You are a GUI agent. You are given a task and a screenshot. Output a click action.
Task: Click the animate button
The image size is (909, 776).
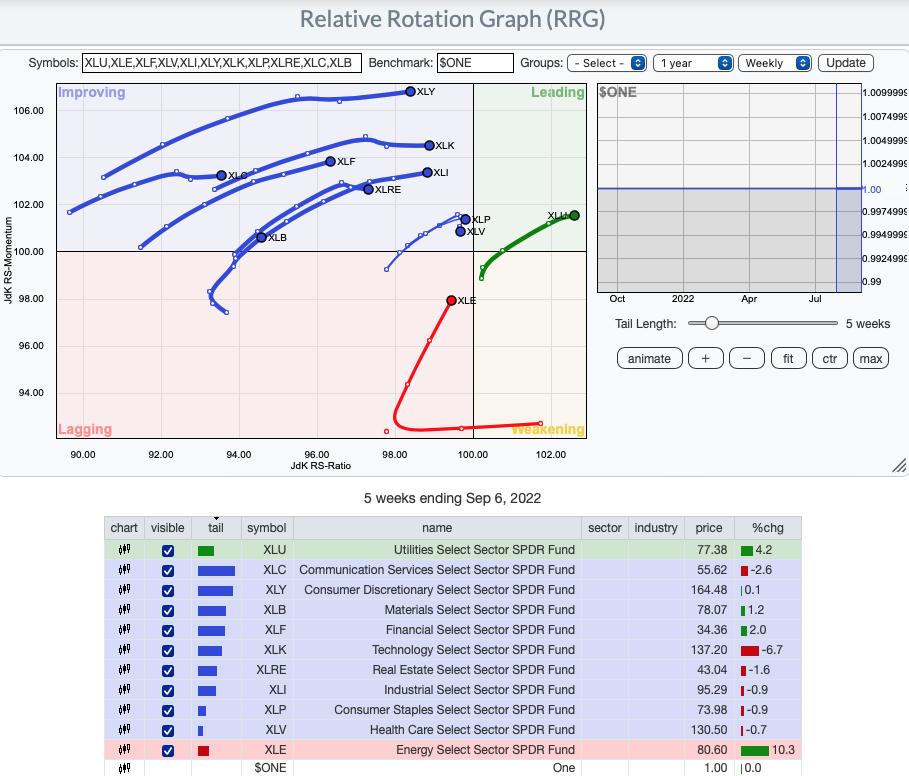[x=650, y=359]
